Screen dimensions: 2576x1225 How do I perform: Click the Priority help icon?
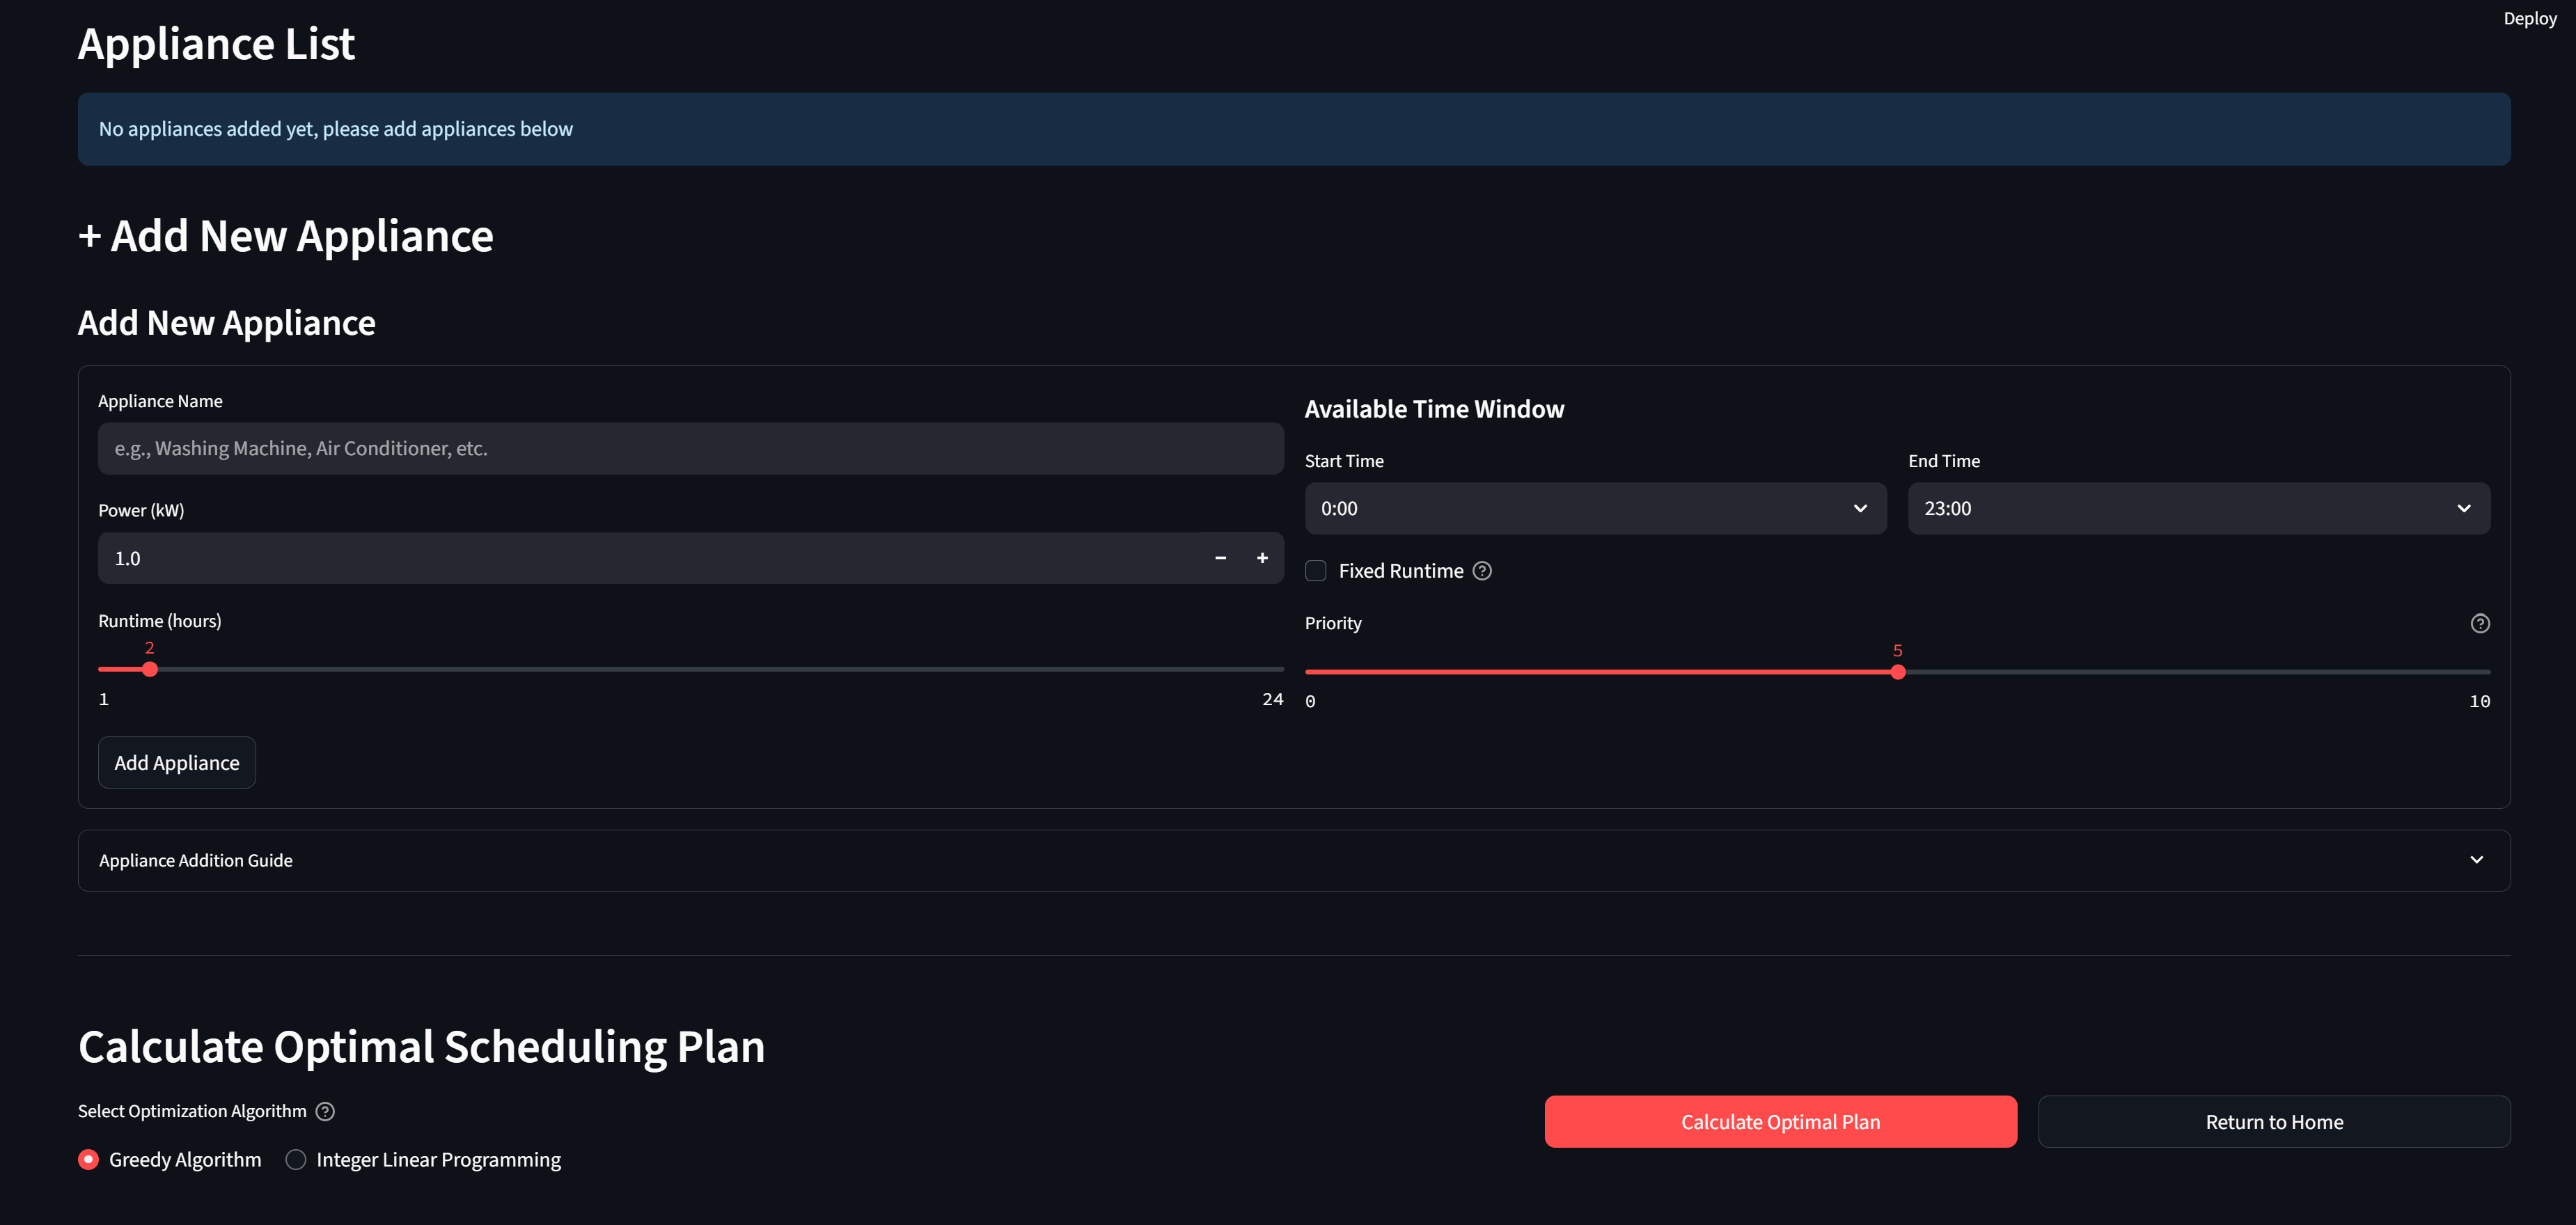pos(2479,624)
